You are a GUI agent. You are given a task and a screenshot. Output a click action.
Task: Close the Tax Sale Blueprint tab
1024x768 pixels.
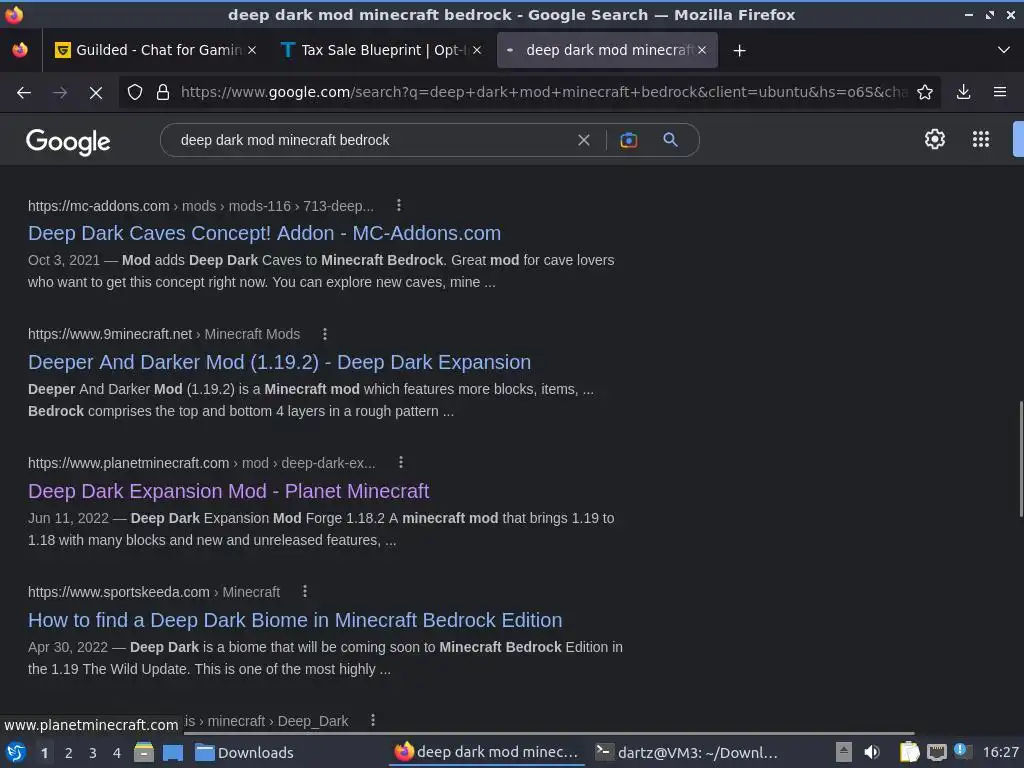pyautogui.click(x=477, y=50)
